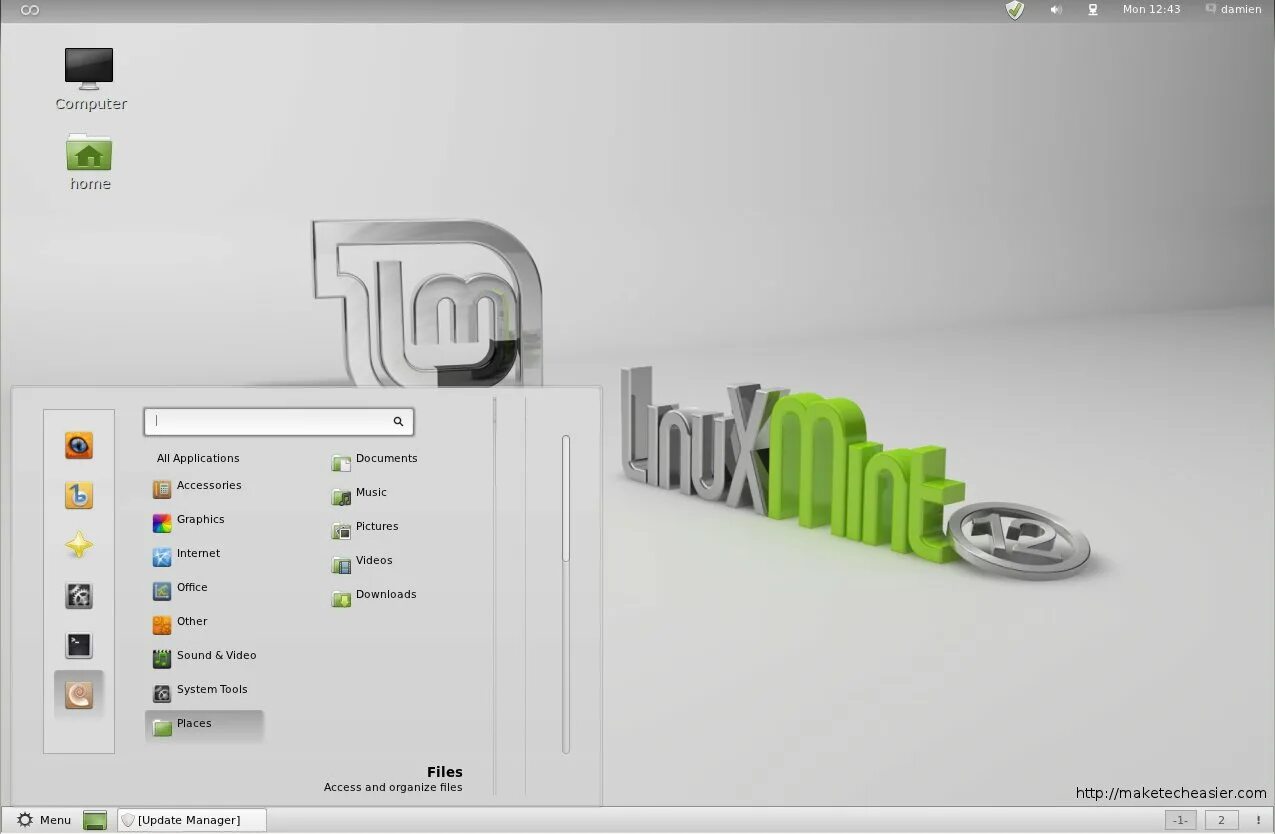1275x834 pixels.
Task: Click the search magnifier icon in menu
Action: pos(398,422)
